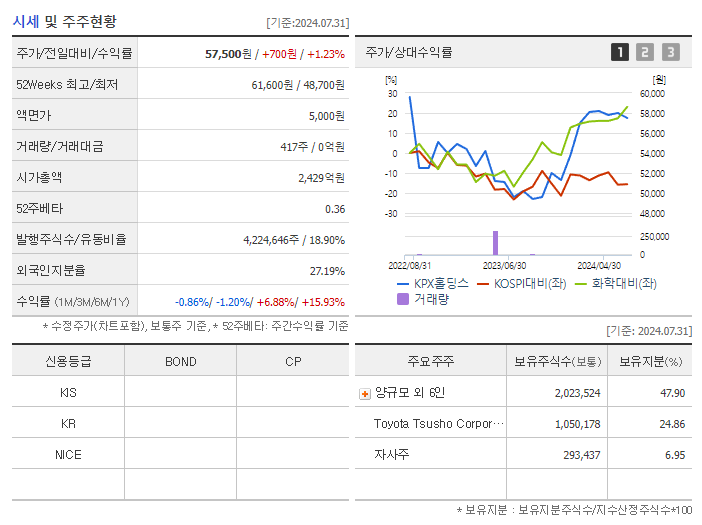Click the 외국인지분율 row label

point(51,270)
